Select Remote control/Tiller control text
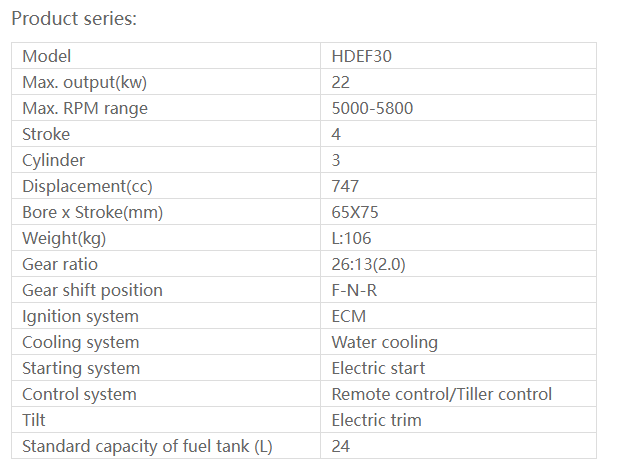The image size is (617, 473). pyautogui.click(x=441, y=394)
